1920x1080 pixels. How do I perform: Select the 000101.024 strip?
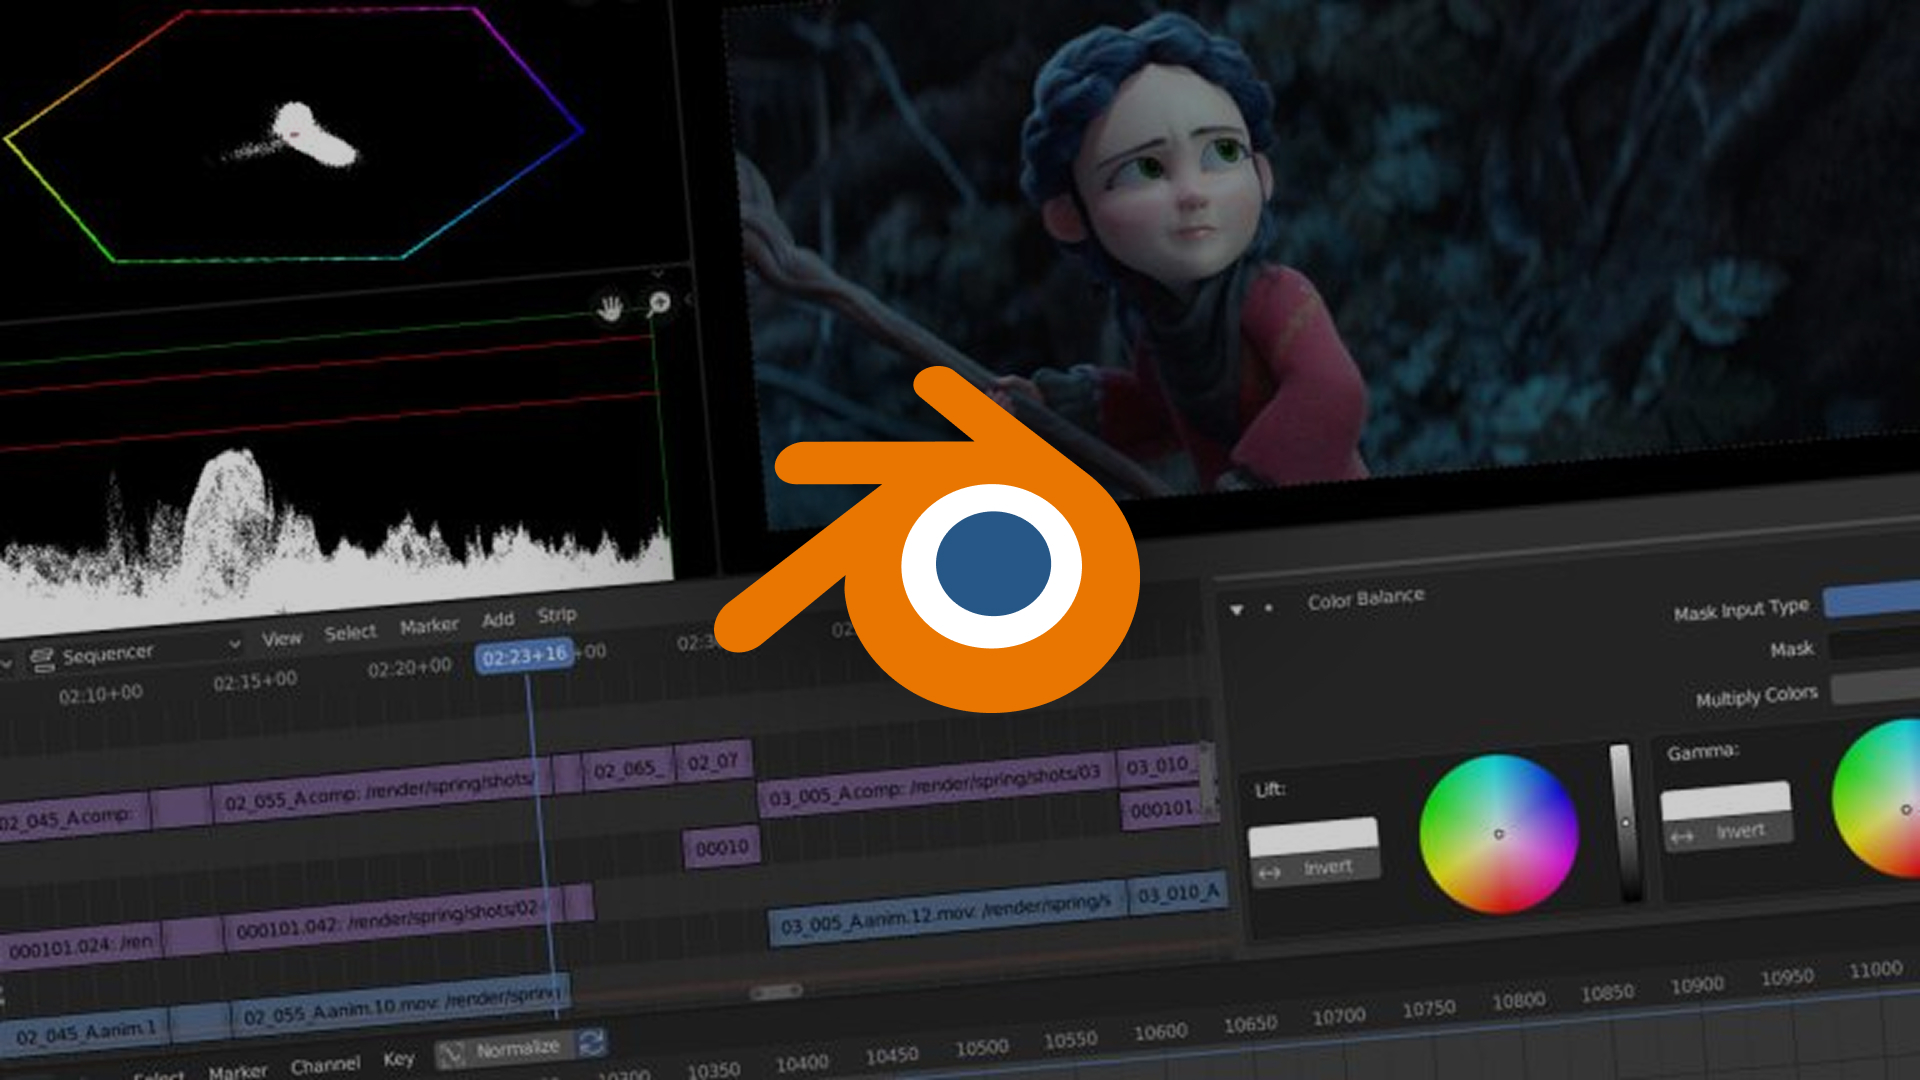[x=80, y=945]
